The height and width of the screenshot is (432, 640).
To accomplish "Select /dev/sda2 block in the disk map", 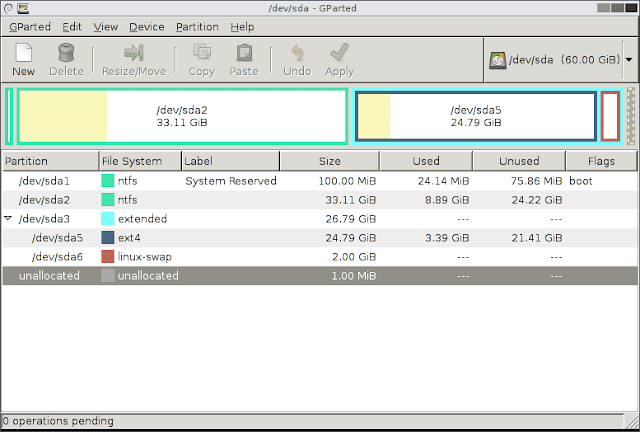I will (x=182, y=116).
